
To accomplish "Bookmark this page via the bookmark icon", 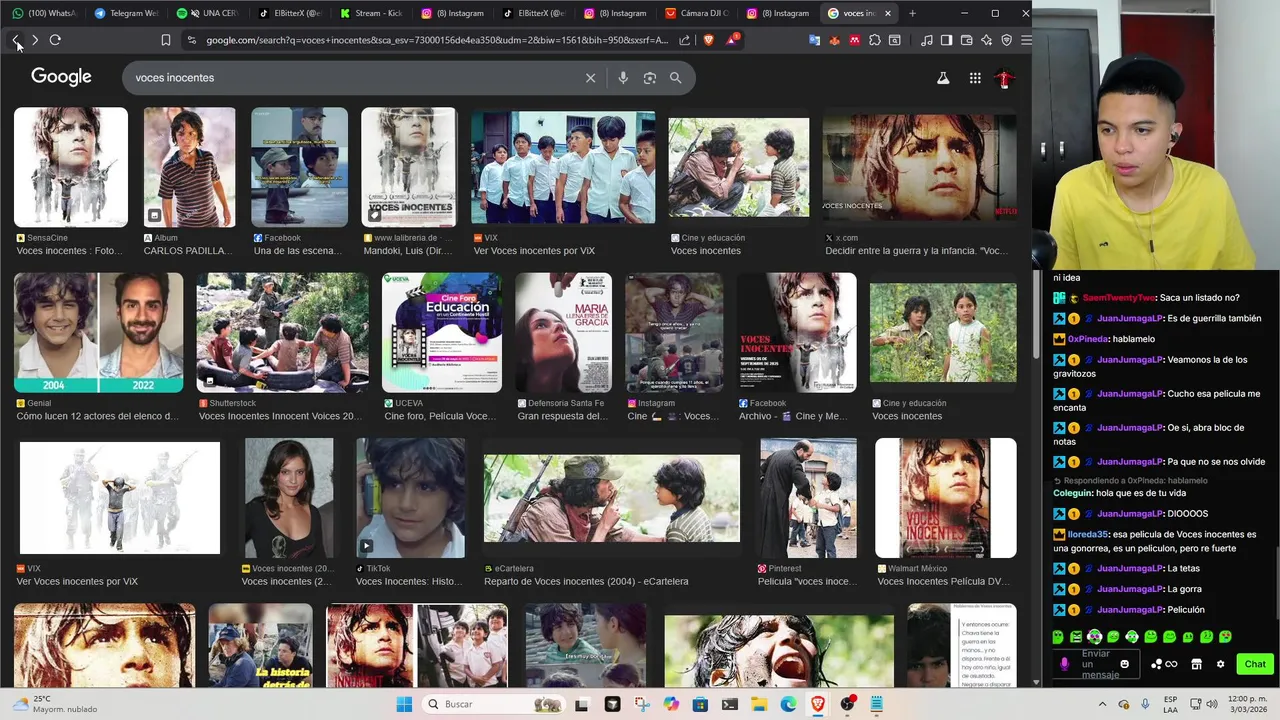I will pyautogui.click(x=166, y=40).
